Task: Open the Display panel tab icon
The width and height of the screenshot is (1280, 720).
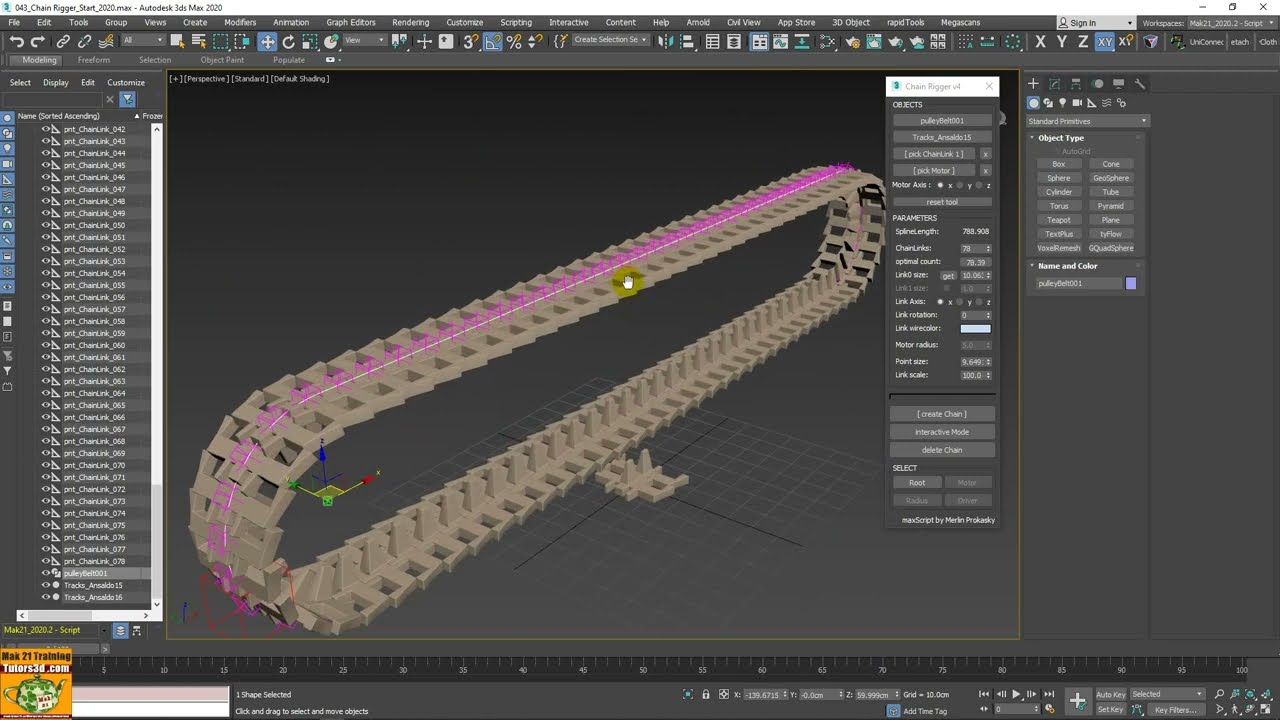Action: [1119, 84]
